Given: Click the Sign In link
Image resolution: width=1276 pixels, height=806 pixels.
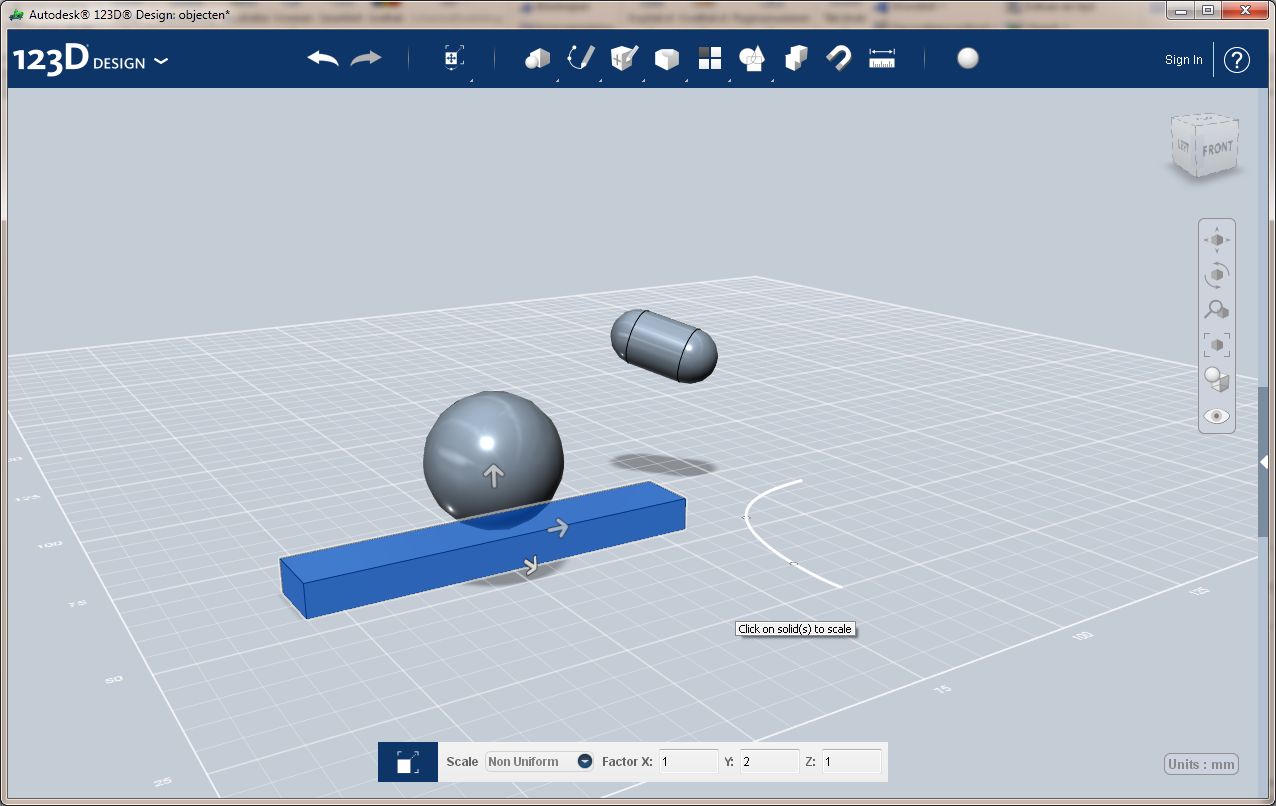Looking at the screenshot, I should tap(1184, 60).
